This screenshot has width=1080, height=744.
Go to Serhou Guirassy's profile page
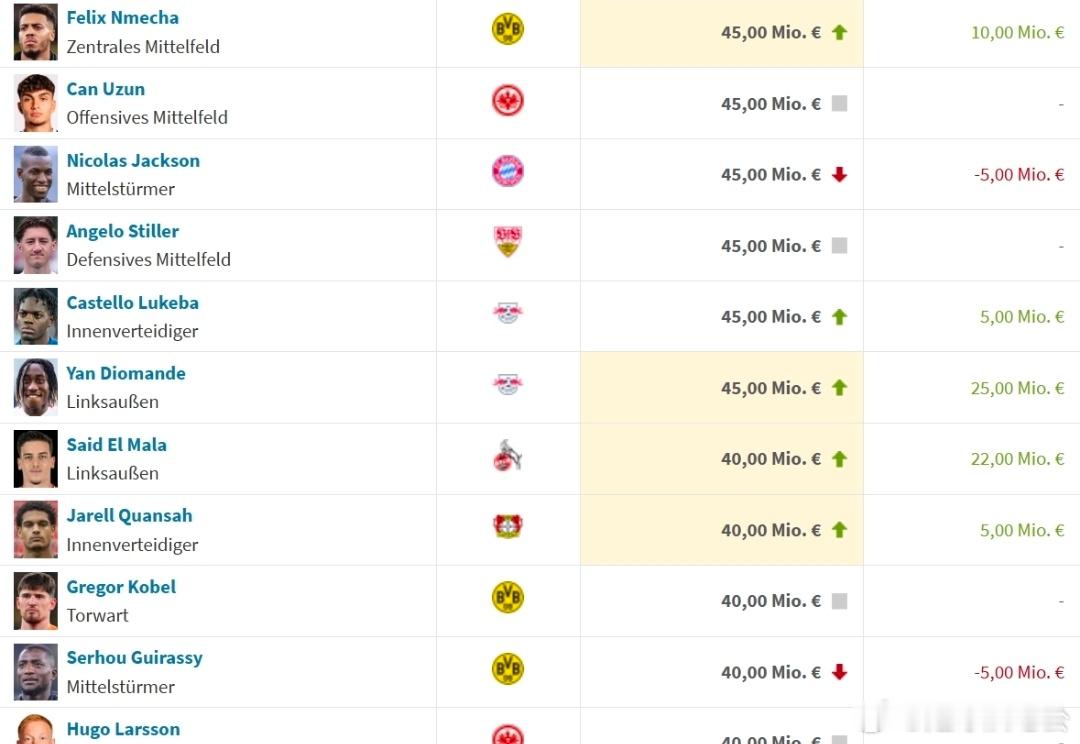[134, 658]
